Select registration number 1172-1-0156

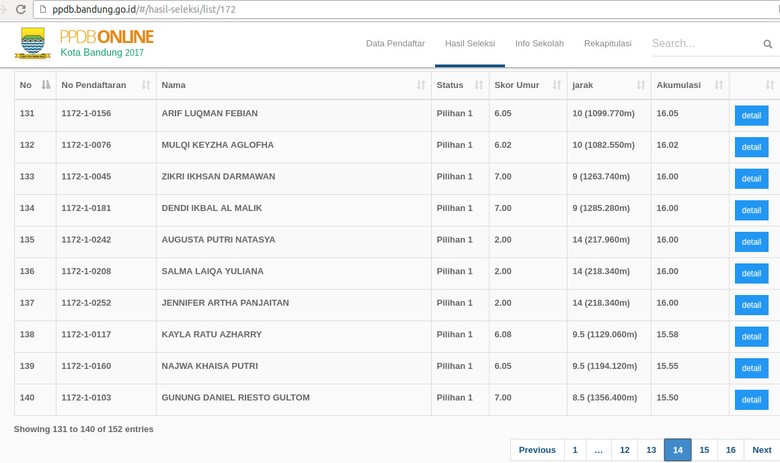click(86, 113)
